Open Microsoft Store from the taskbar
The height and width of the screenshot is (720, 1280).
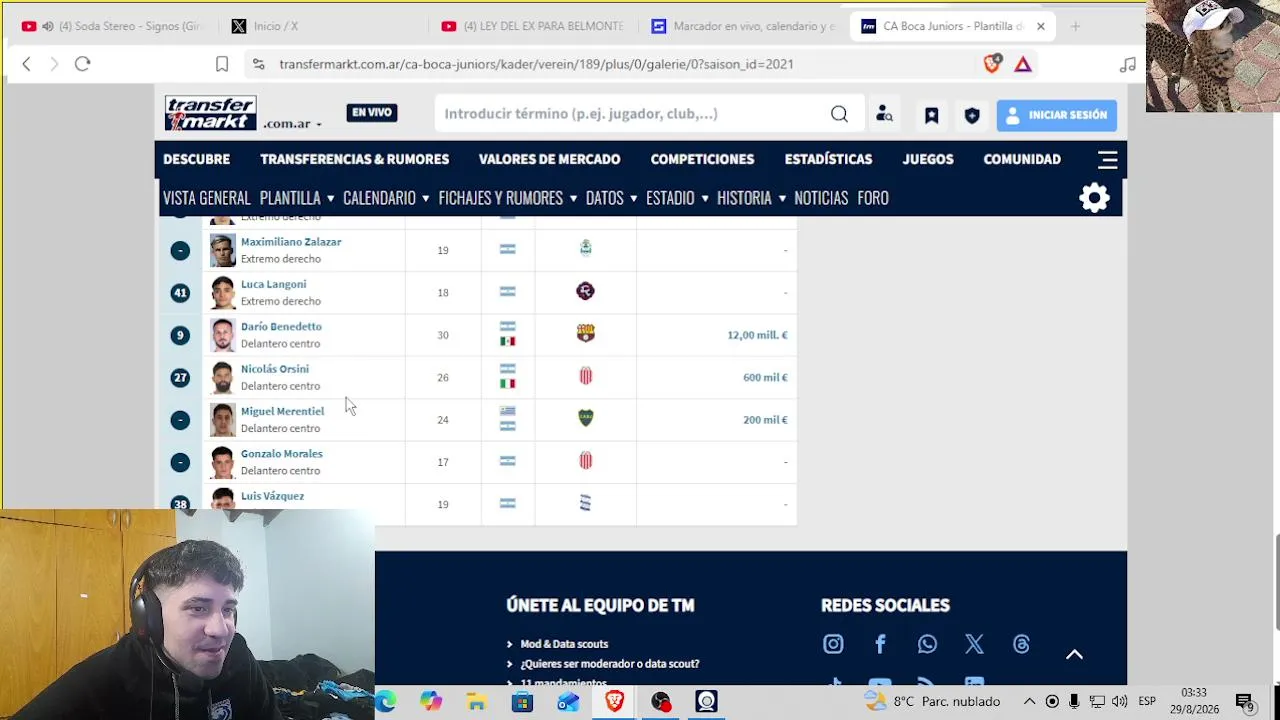(x=522, y=701)
